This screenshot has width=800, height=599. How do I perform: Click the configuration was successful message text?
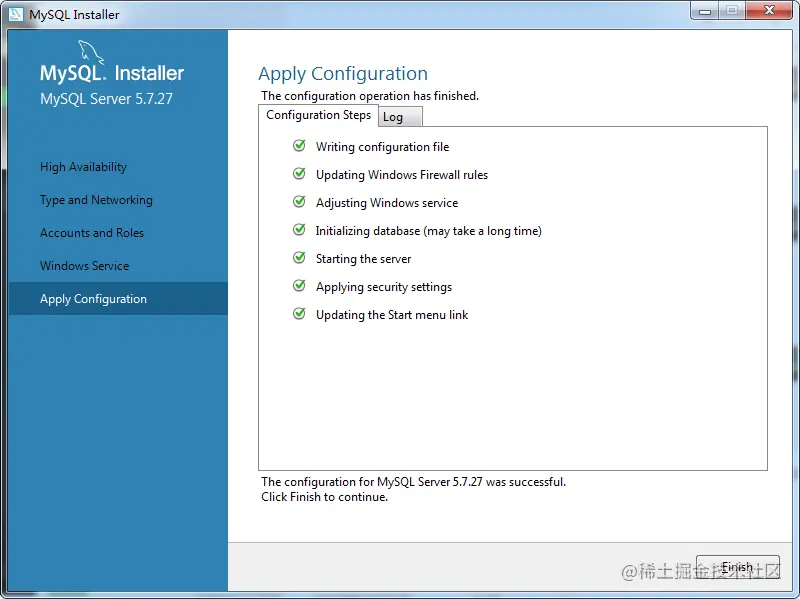[x=413, y=482]
